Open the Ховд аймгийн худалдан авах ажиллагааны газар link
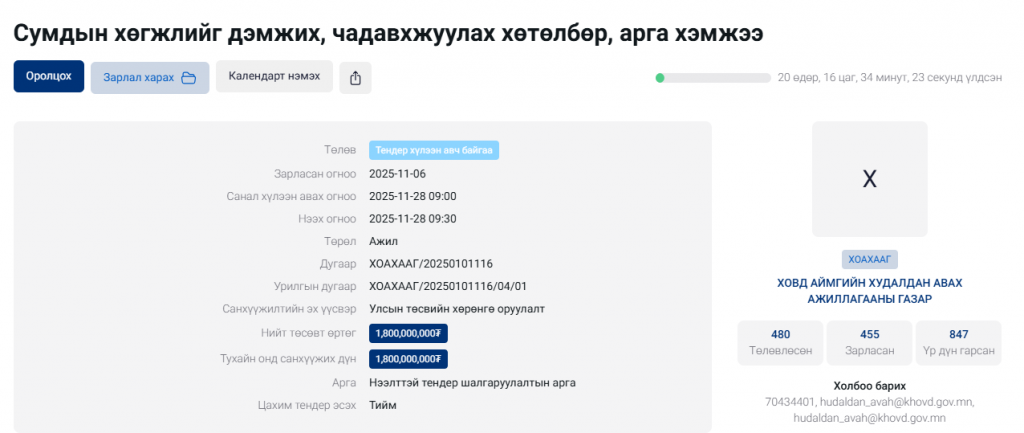Screen dimensions: 1024x433 click(869, 291)
